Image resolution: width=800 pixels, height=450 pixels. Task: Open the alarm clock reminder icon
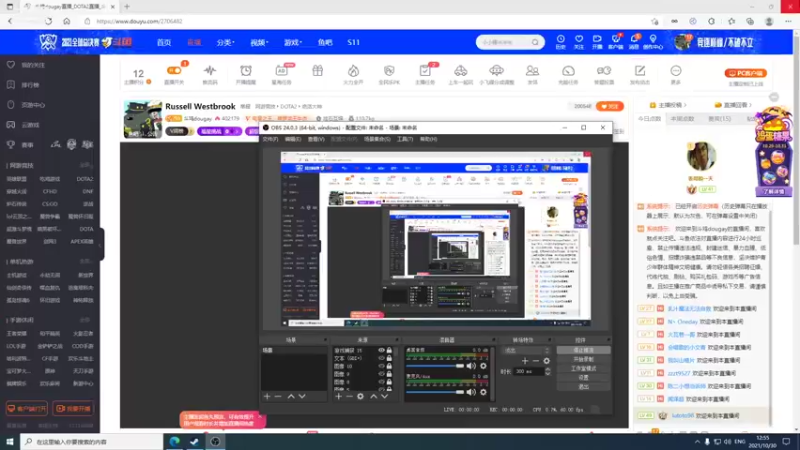(x=246, y=71)
